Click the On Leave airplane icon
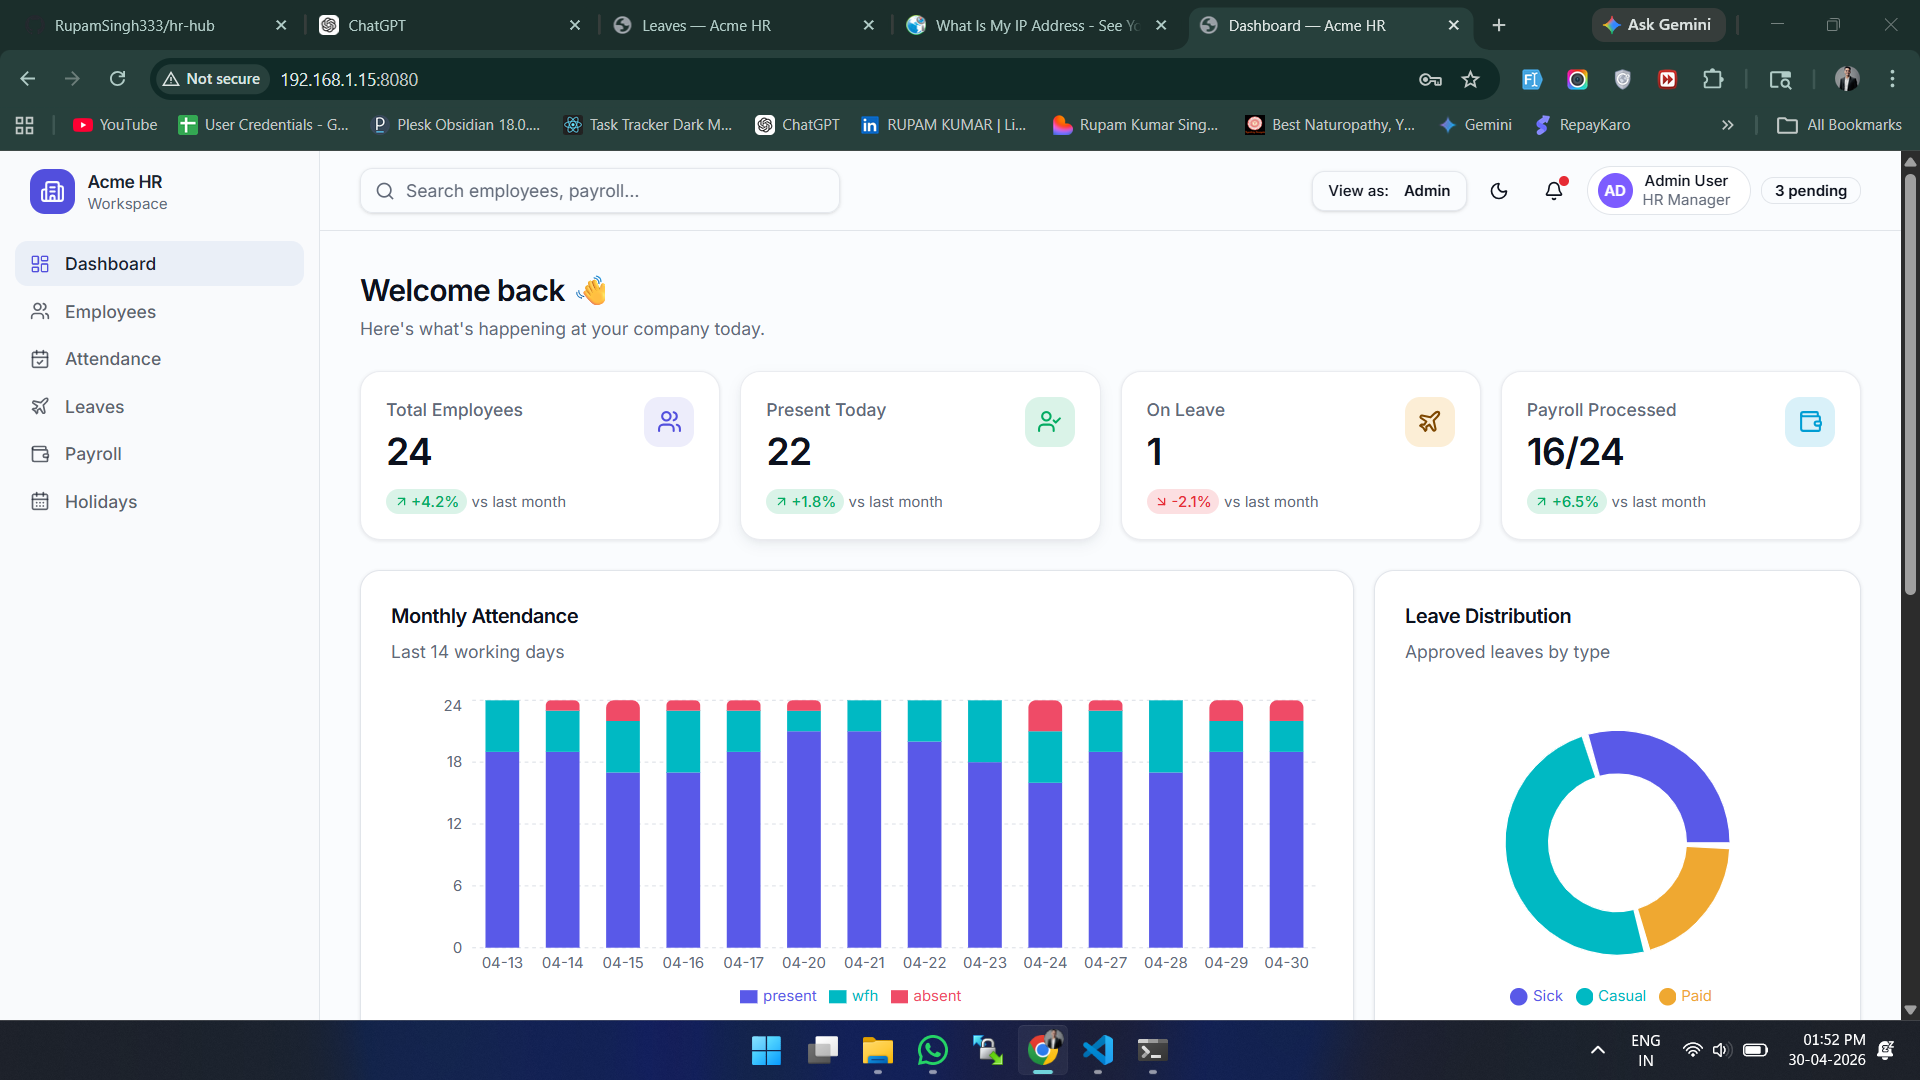This screenshot has width=1920, height=1080. pos(1429,422)
